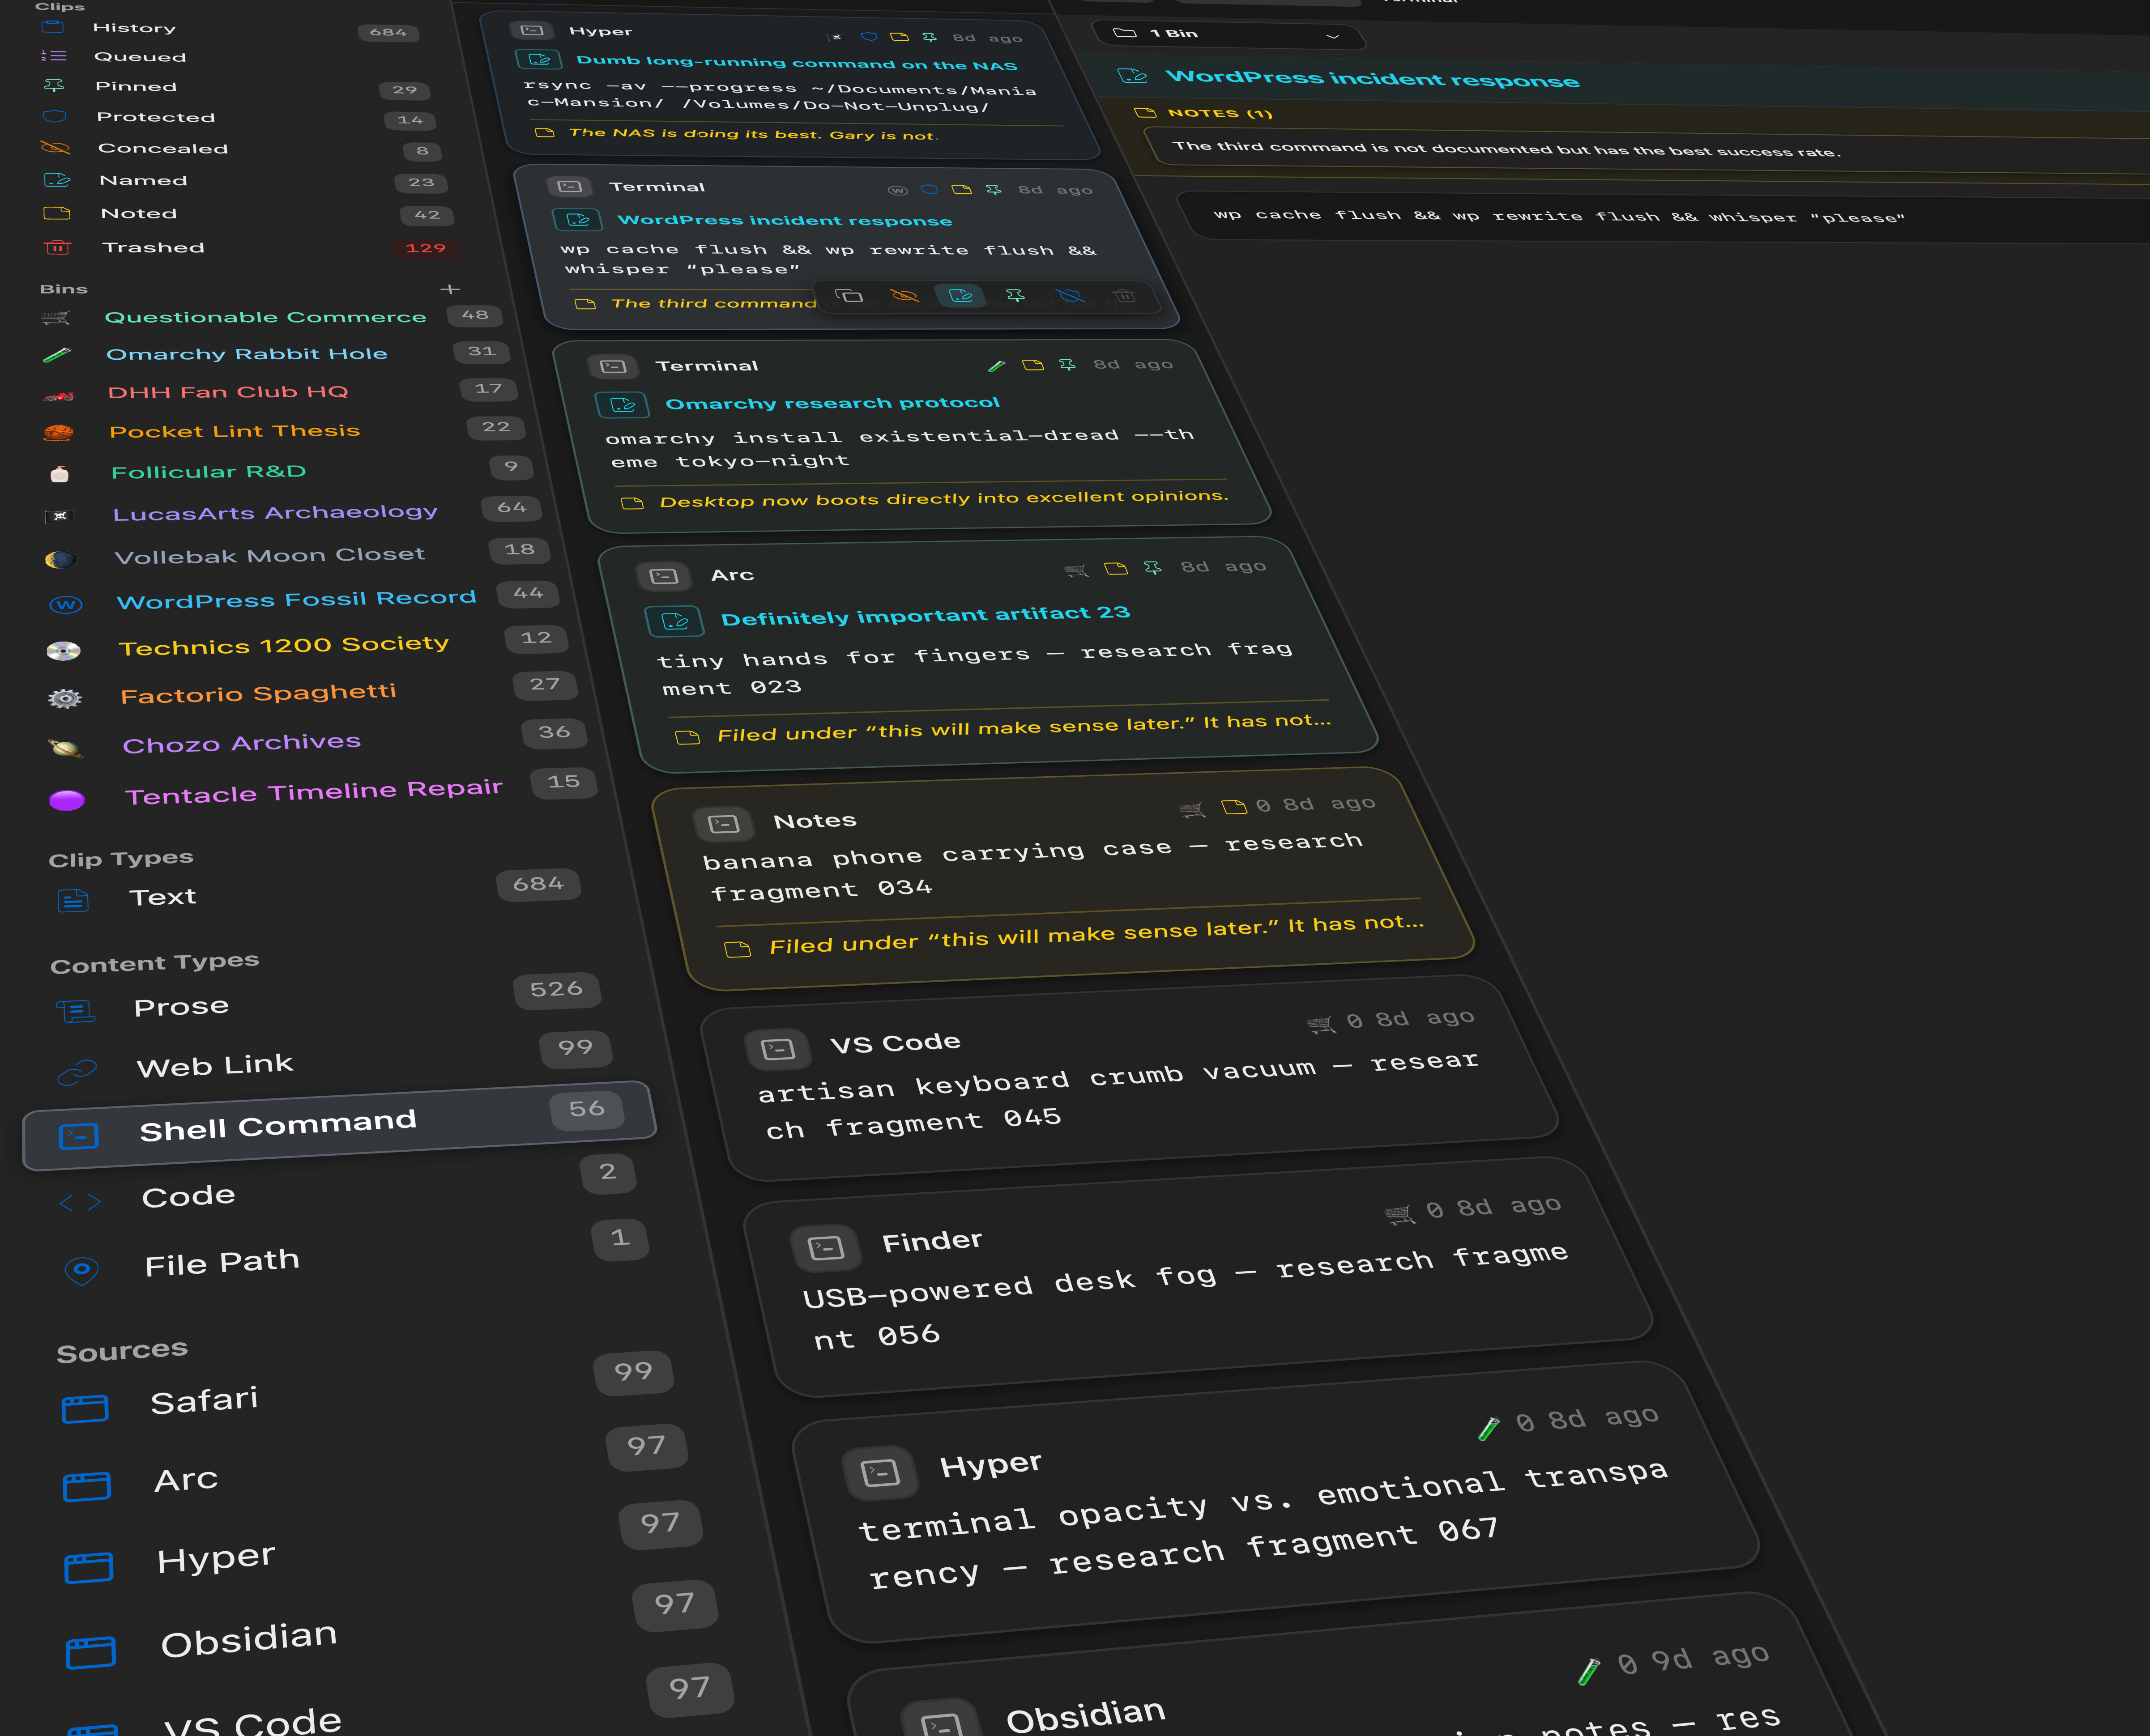Viewport: 2150px width, 1736px height.
Task: Click the green pin icon on the Hyper rsync card
Action: (929, 37)
